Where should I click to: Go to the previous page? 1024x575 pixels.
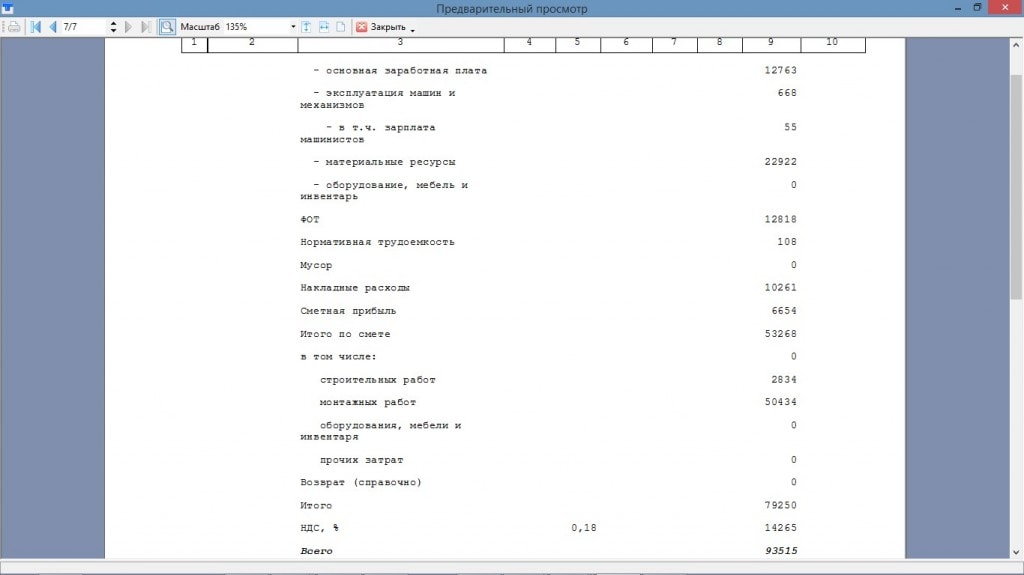tap(53, 27)
